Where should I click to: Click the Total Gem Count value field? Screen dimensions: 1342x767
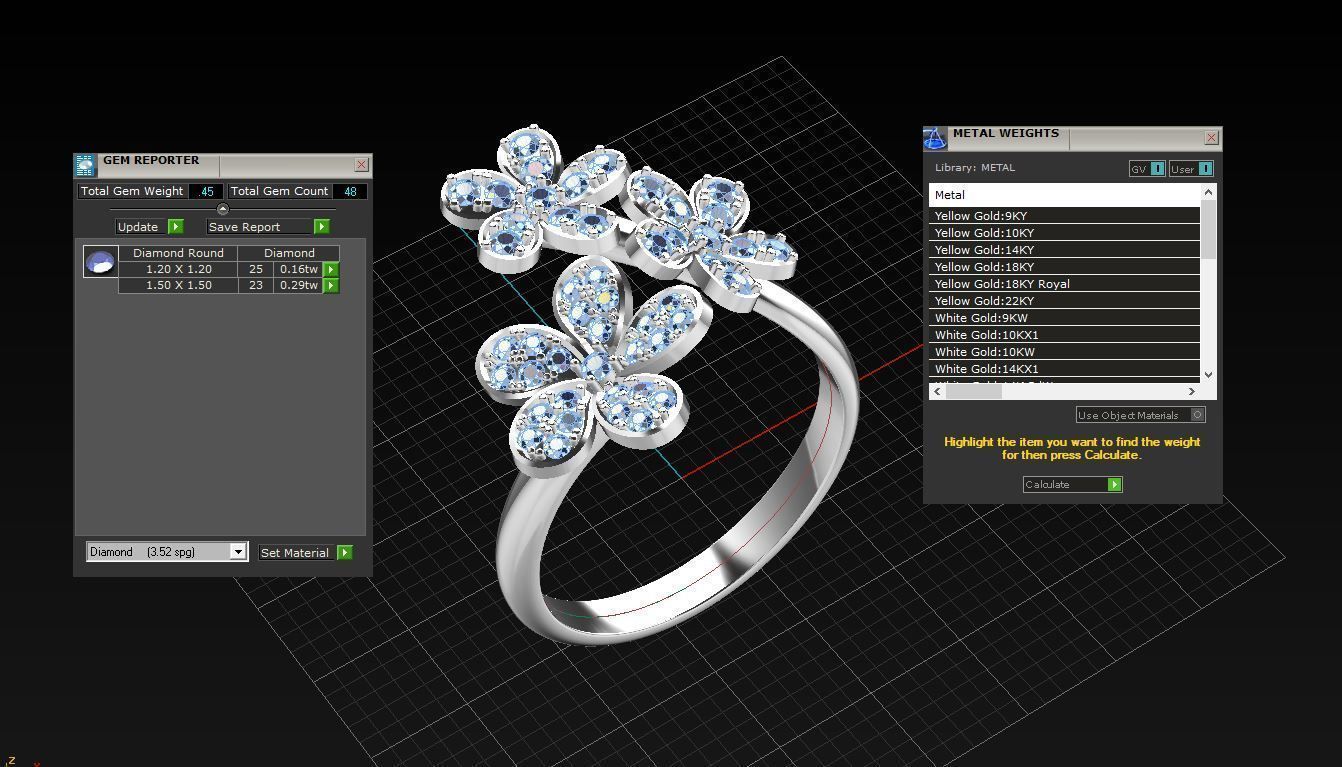point(350,191)
